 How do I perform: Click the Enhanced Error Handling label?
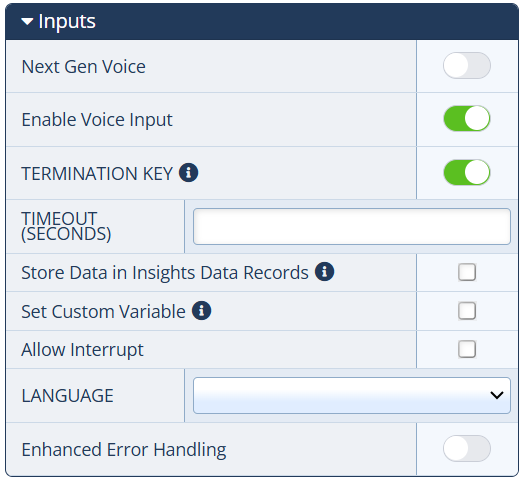[x=124, y=450]
